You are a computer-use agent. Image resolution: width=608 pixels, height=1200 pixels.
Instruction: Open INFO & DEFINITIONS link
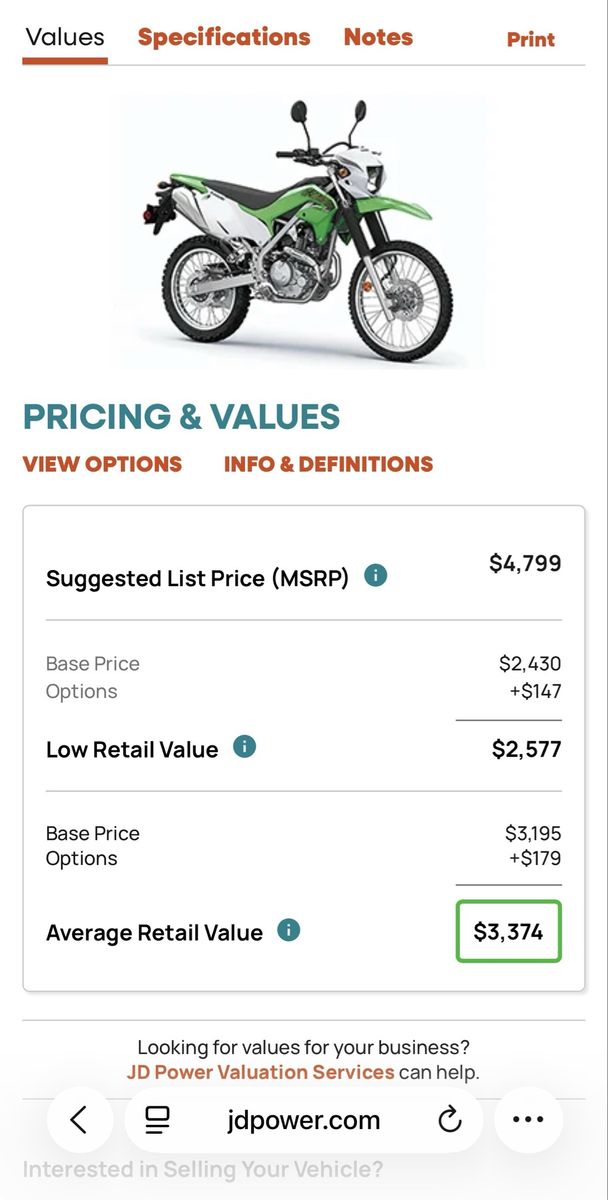[328, 464]
